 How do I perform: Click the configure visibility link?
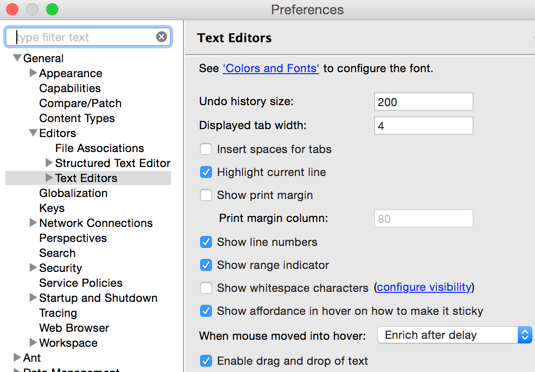424,287
